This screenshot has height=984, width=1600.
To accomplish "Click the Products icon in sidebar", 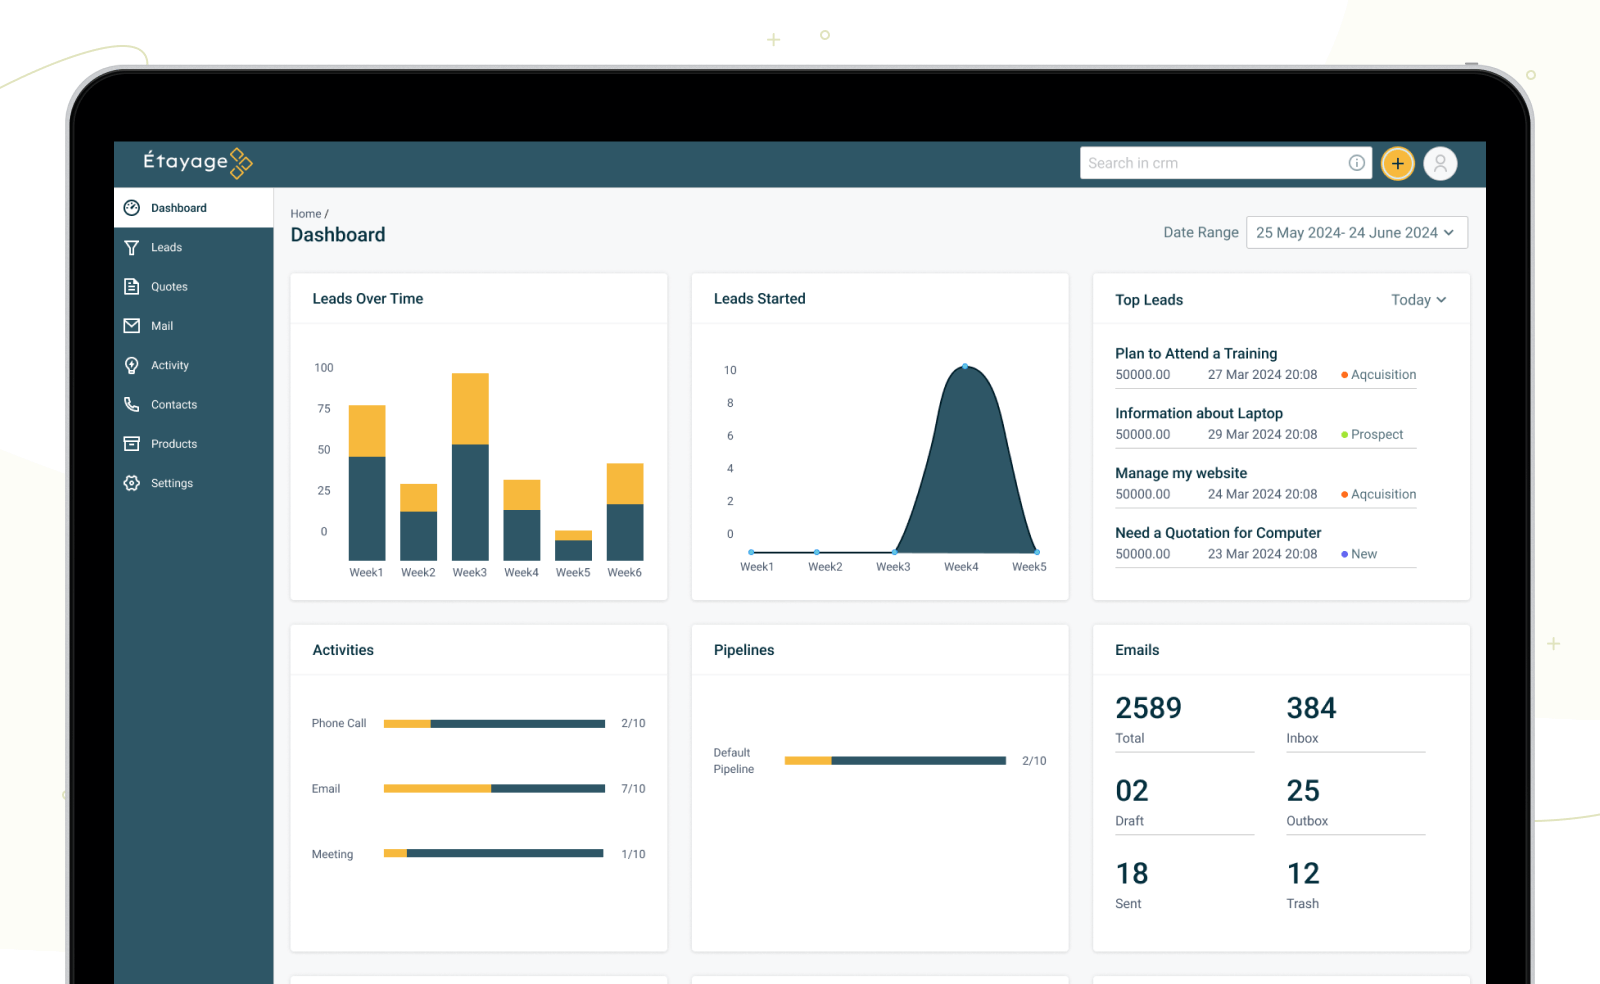I will point(132,443).
